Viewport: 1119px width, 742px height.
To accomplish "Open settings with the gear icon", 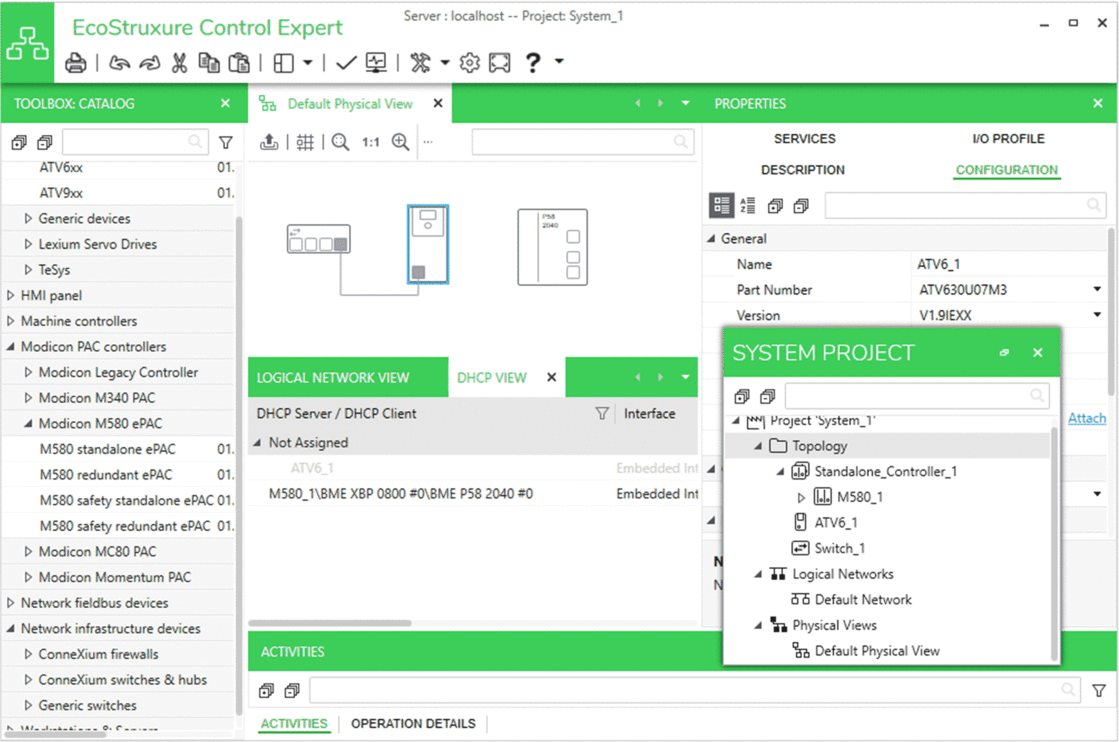I will tap(470, 63).
